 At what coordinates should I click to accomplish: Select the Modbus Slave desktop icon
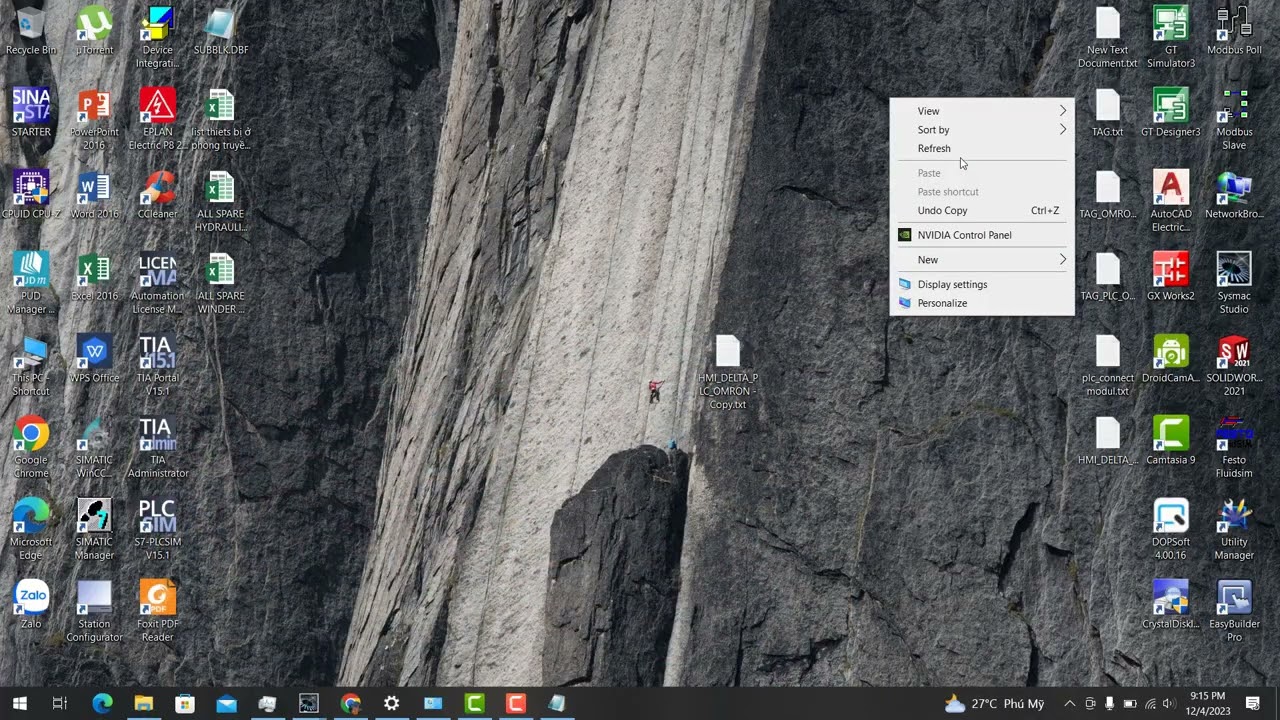pyautogui.click(x=1234, y=120)
